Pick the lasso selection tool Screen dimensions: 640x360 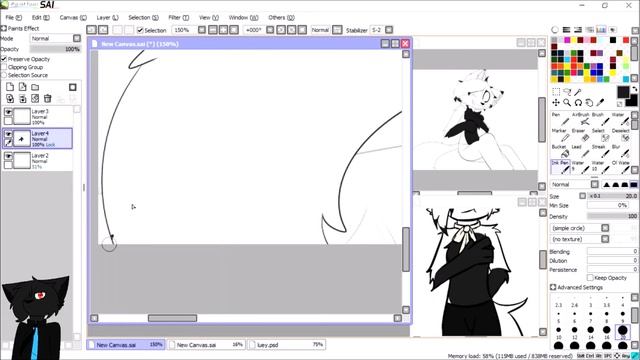(567, 92)
